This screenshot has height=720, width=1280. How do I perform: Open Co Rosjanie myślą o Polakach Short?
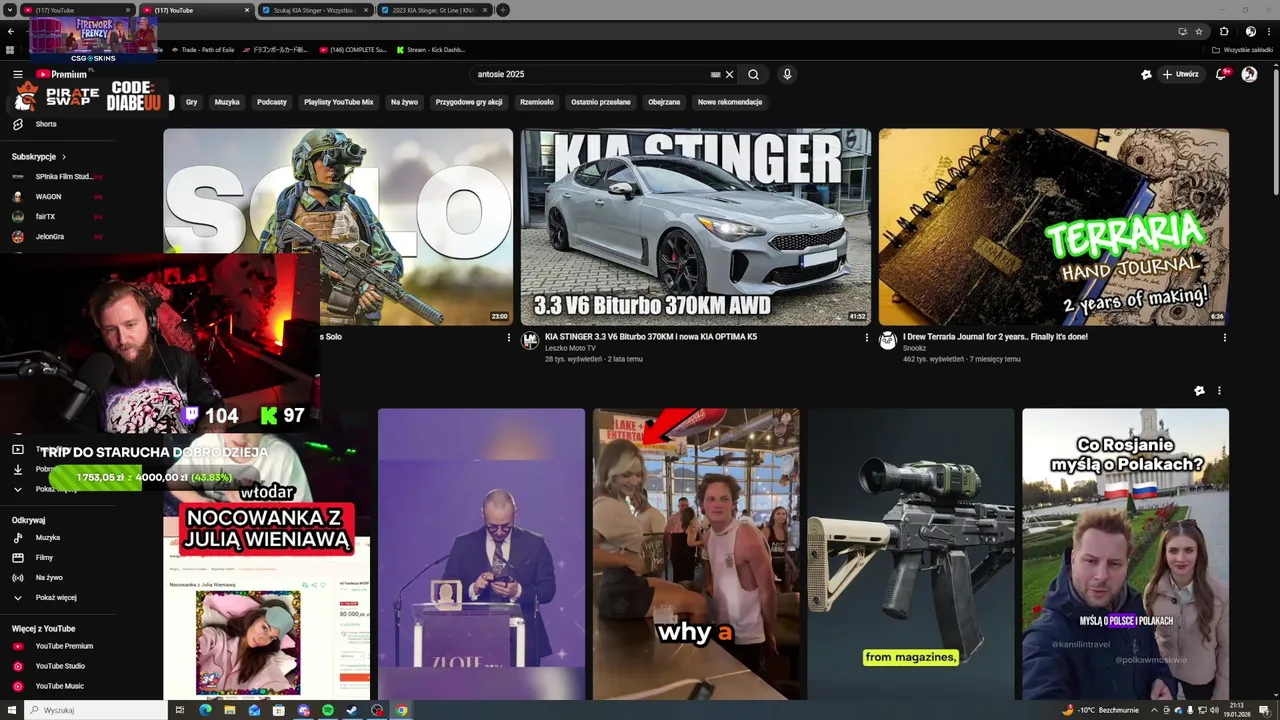click(x=1125, y=554)
